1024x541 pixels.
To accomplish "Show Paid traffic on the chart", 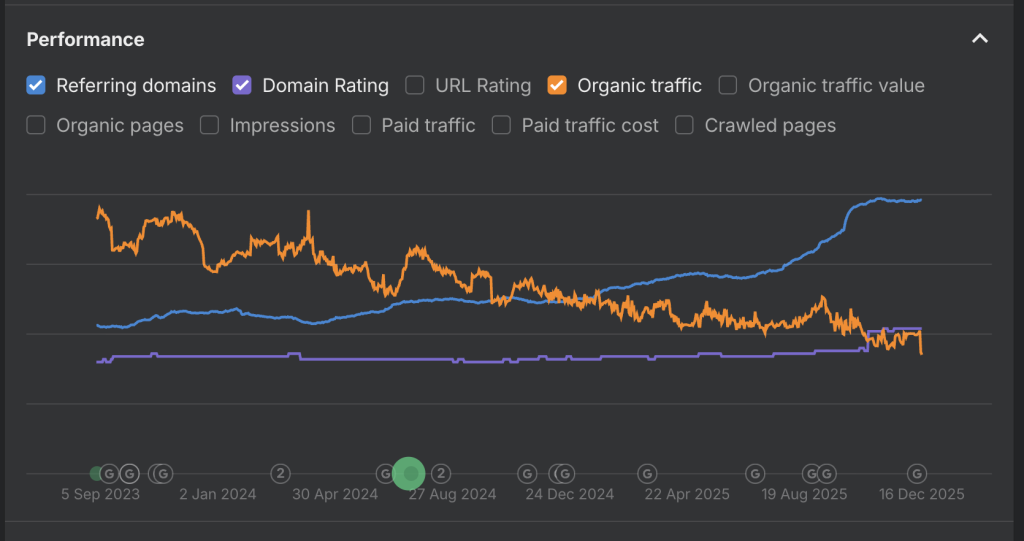I will click(x=361, y=125).
